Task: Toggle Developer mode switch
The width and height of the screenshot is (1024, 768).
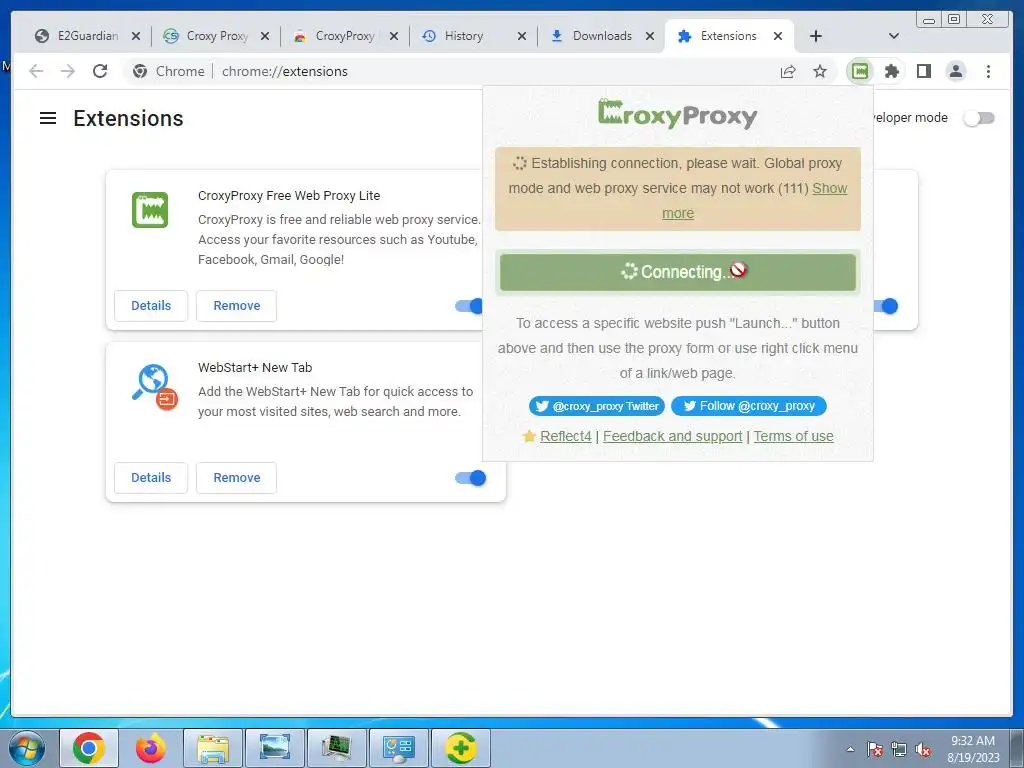Action: (980, 118)
